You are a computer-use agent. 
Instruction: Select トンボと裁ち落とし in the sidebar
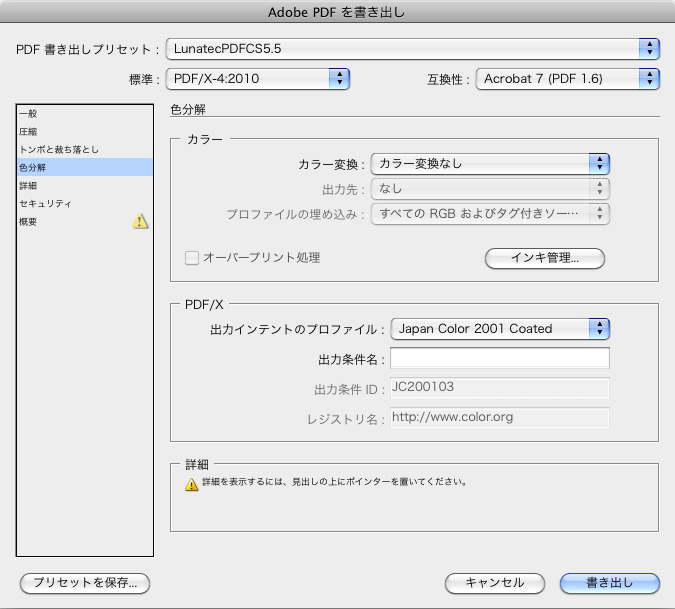coord(85,149)
